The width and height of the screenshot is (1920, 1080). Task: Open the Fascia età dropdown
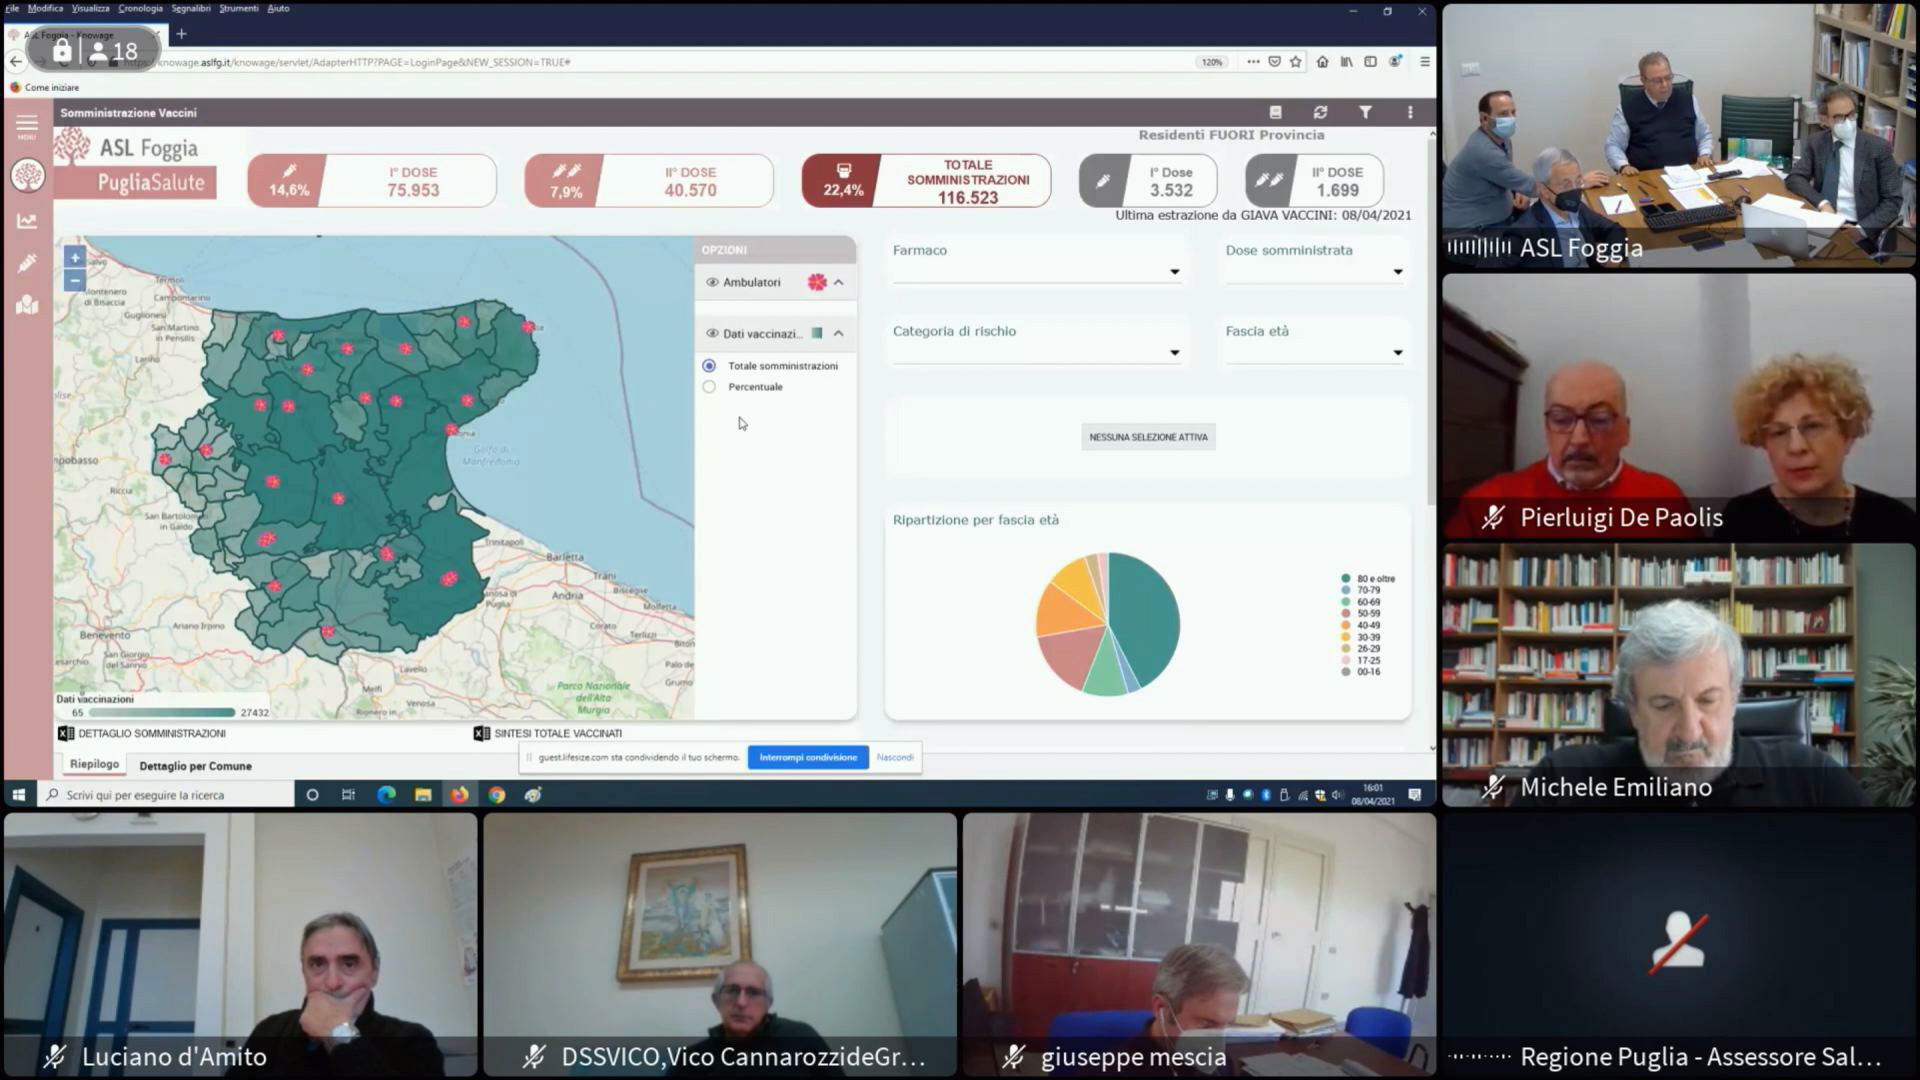click(x=1314, y=352)
